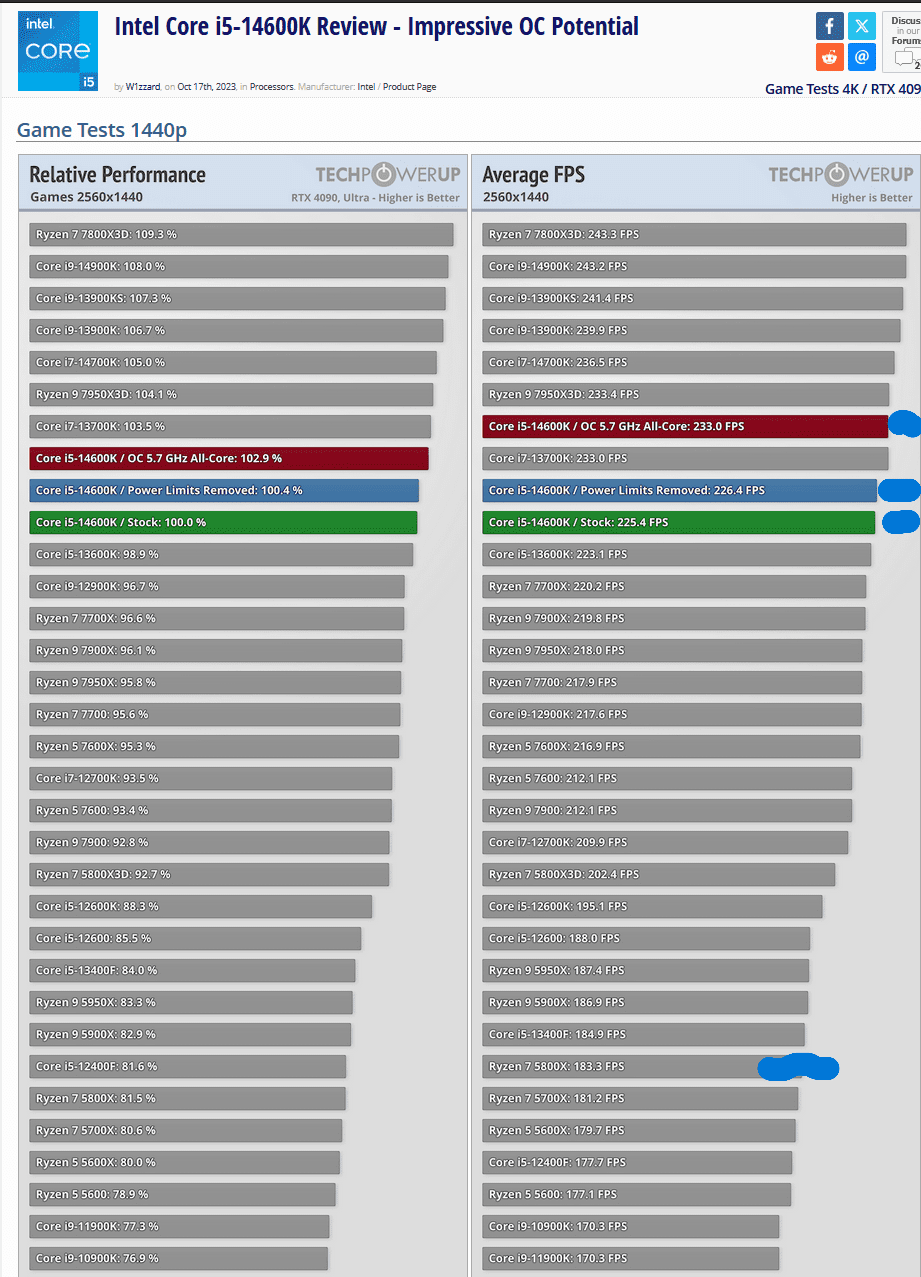Select Ryzen 9 7950X3D: 233.4 FPS bar
The image size is (921, 1277).
tap(686, 394)
